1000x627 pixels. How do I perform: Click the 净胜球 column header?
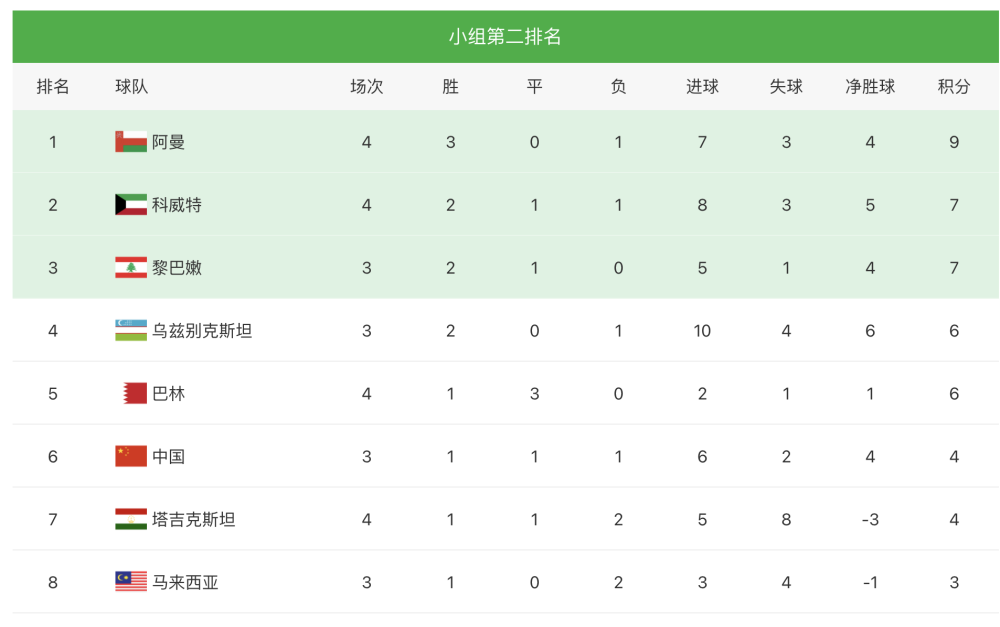point(870,87)
